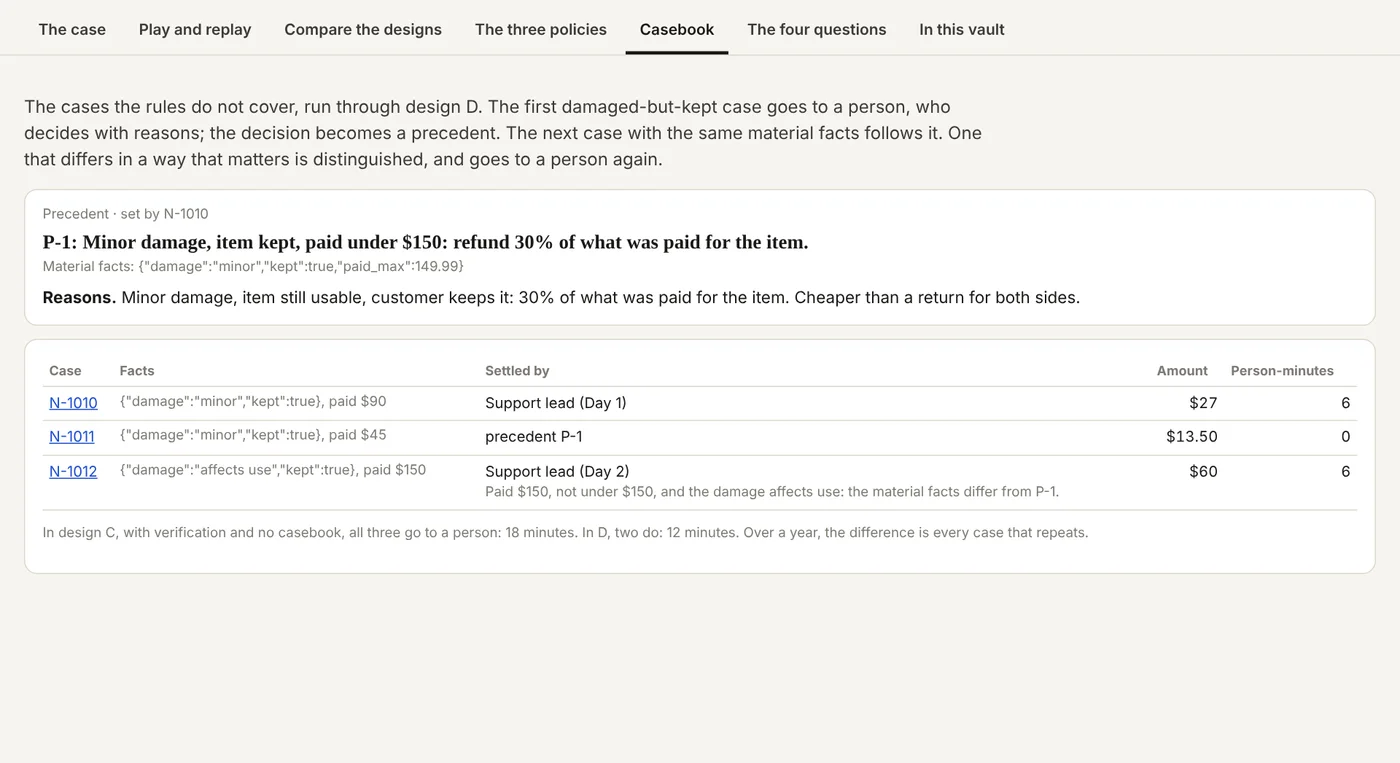1400x763 pixels.
Task: Click the precedent P-1 settled-by cell
Action: 534,437
